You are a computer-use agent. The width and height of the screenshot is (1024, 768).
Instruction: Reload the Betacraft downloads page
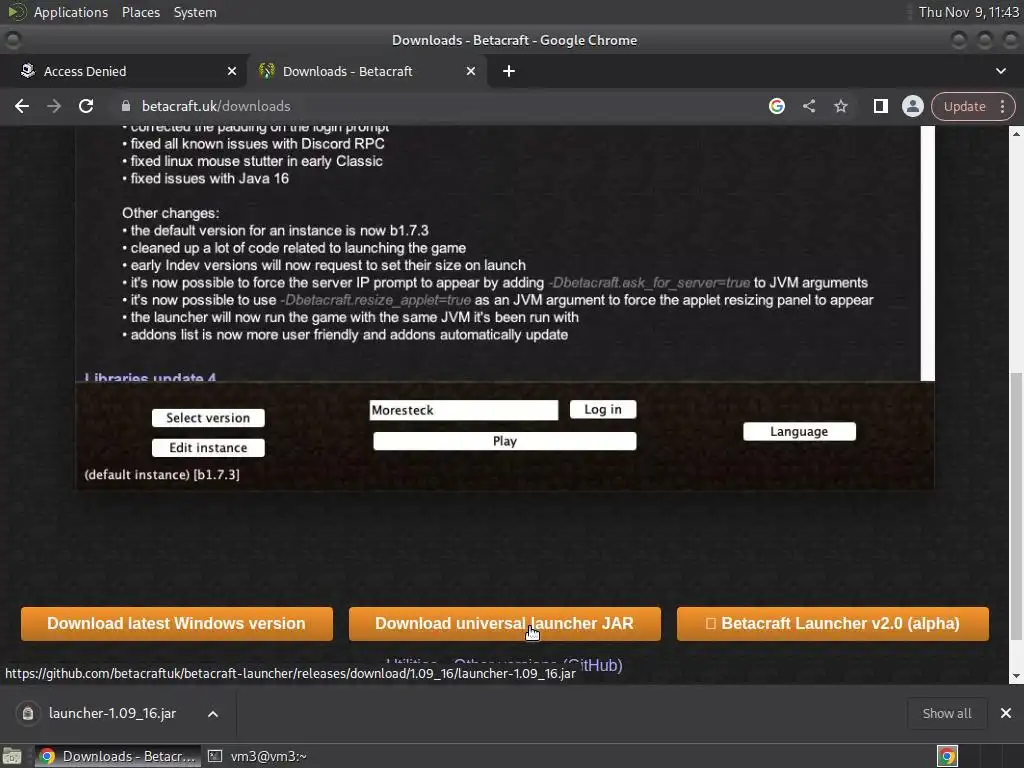[86, 106]
